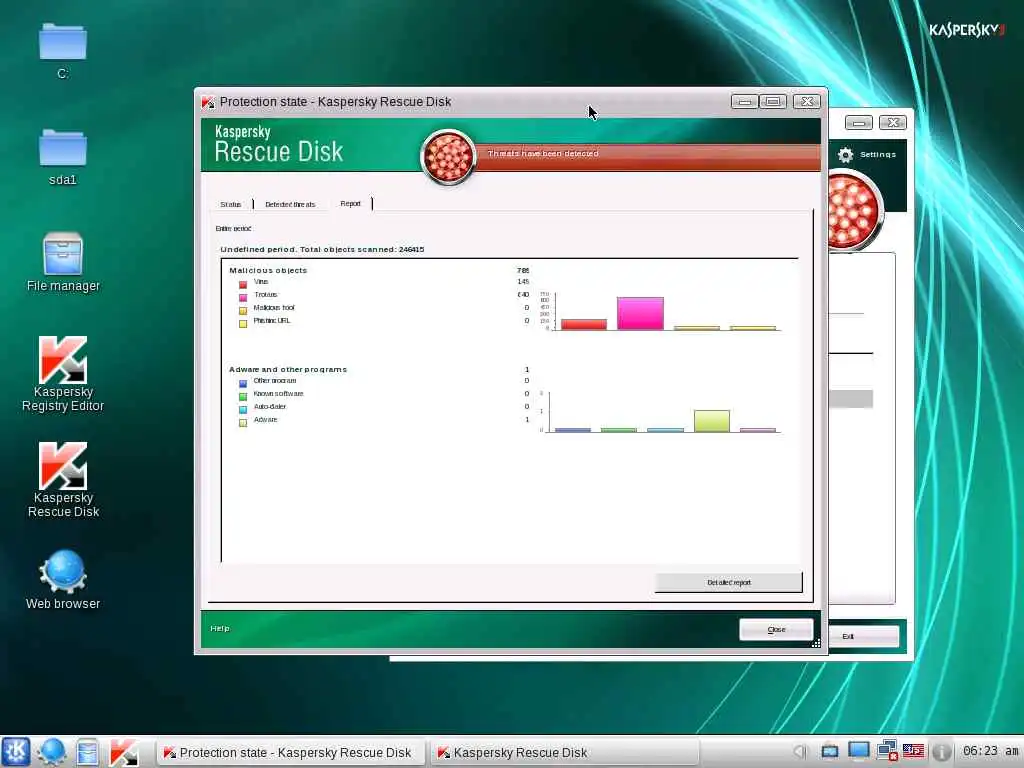The image size is (1024, 768).
Task: Click the magenta Trojans legend swatch
Action: coord(243,297)
